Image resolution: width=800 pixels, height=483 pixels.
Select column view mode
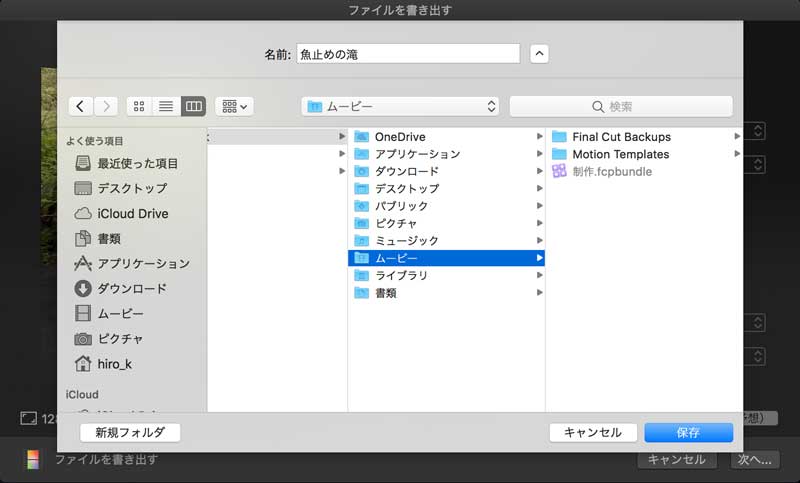coord(193,106)
